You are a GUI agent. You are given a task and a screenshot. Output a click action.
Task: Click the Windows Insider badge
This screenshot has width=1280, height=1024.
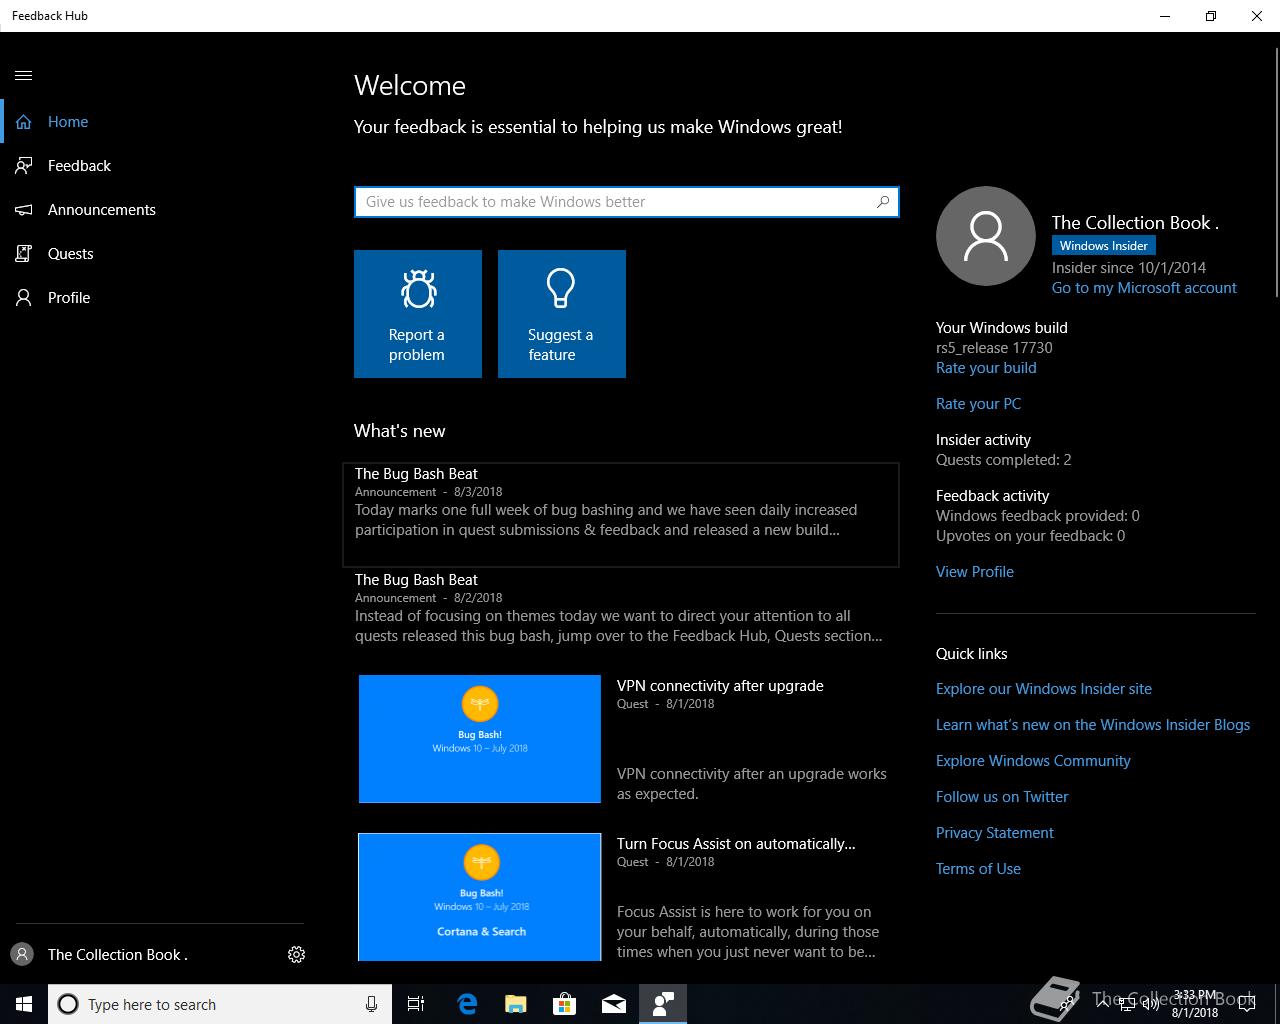tap(1104, 246)
